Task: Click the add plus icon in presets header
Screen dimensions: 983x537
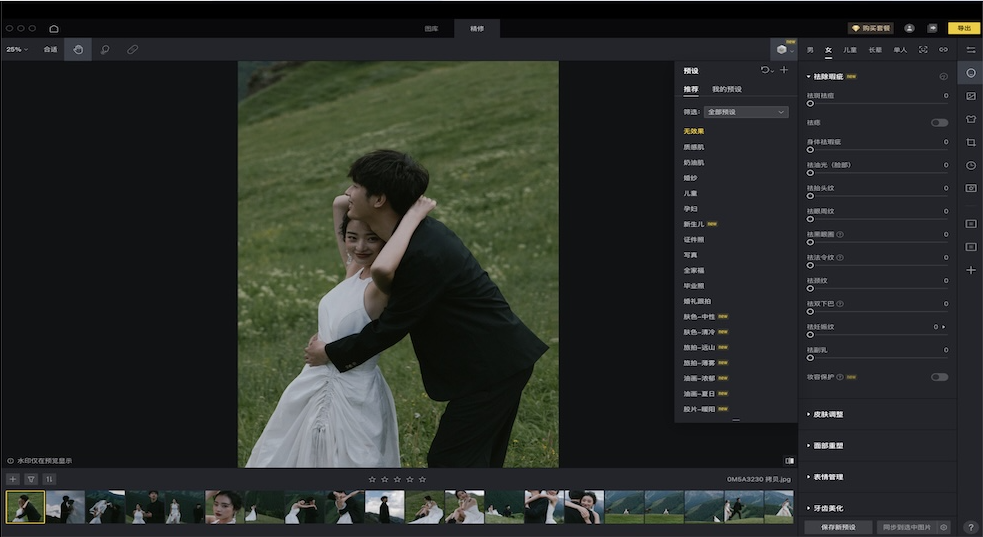Action: pyautogui.click(x=784, y=70)
